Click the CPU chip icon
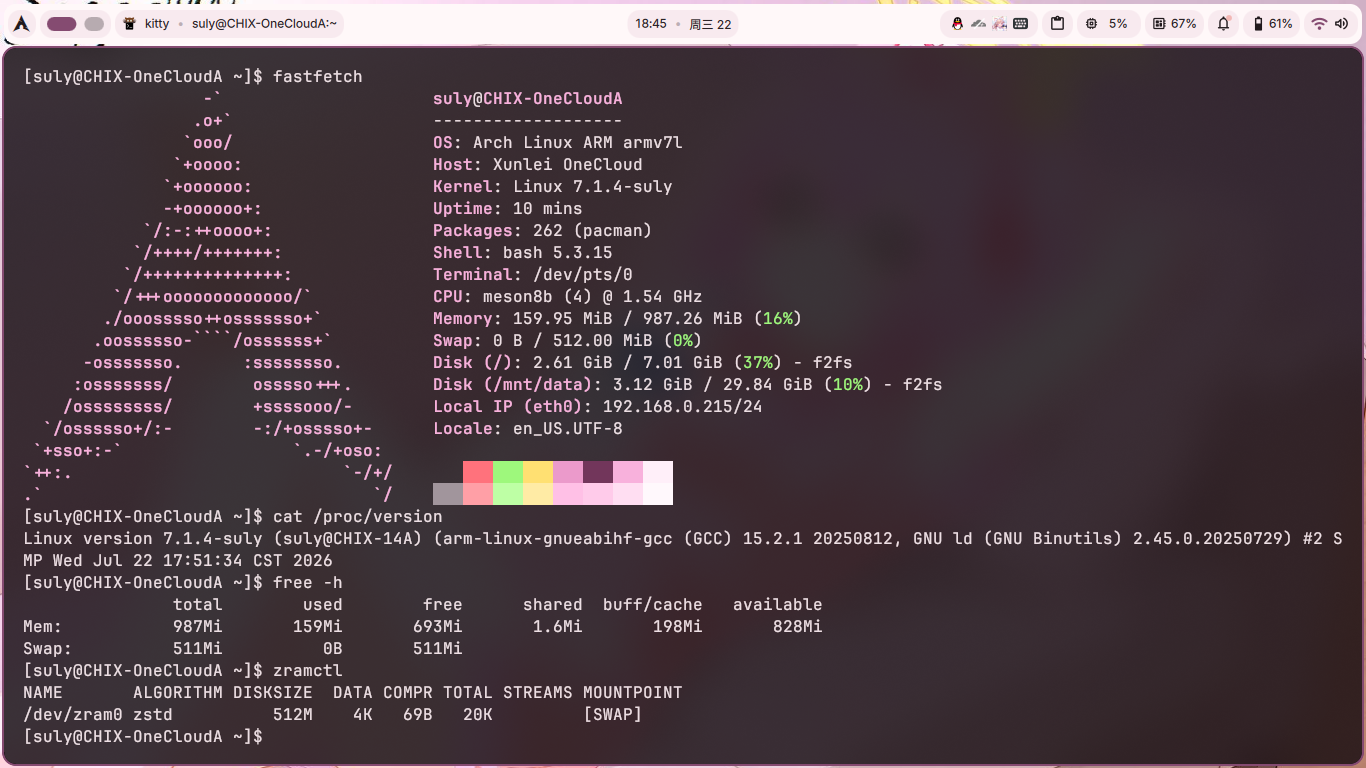This screenshot has width=1366, height=768. pyautogui.click(x=1091, y=24)
